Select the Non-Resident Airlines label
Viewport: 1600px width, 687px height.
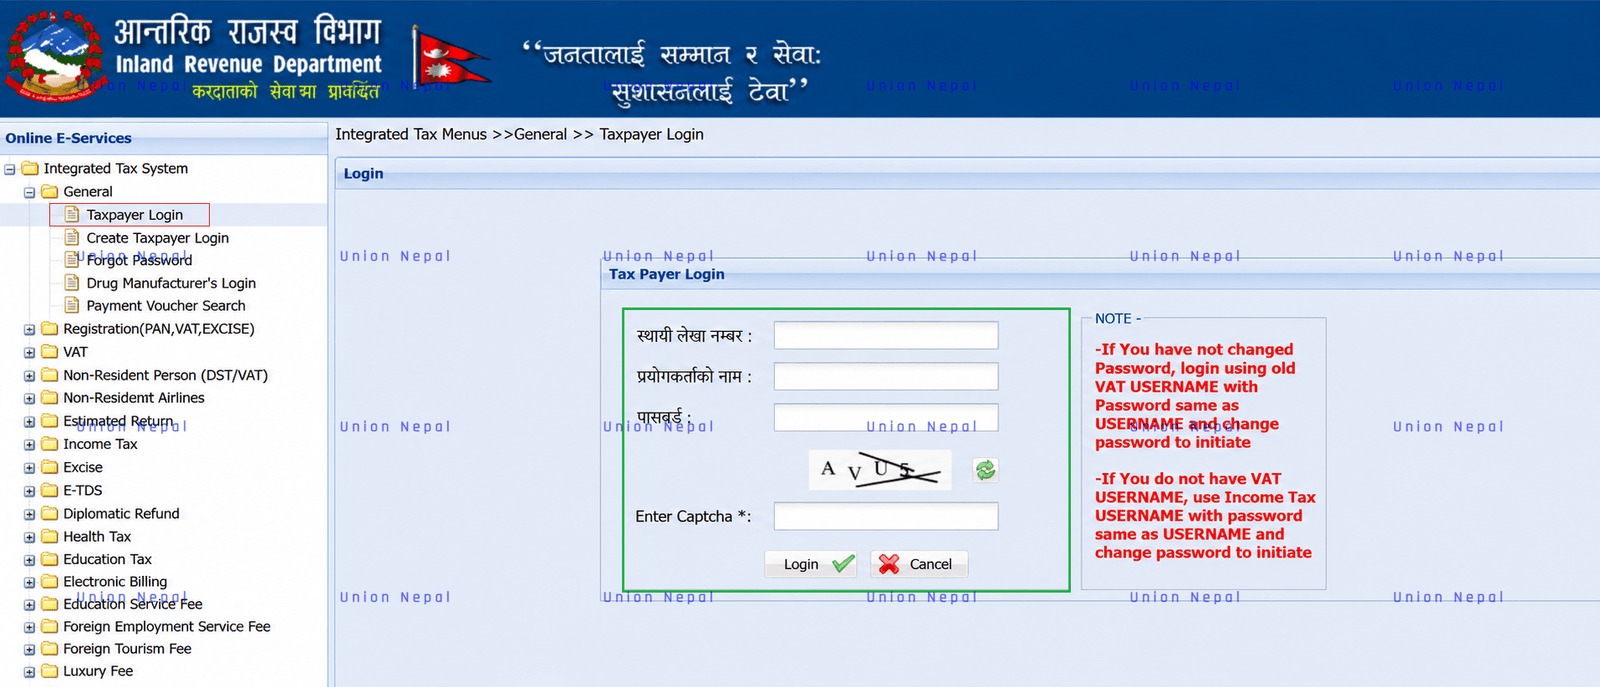(x=134, y=398)
